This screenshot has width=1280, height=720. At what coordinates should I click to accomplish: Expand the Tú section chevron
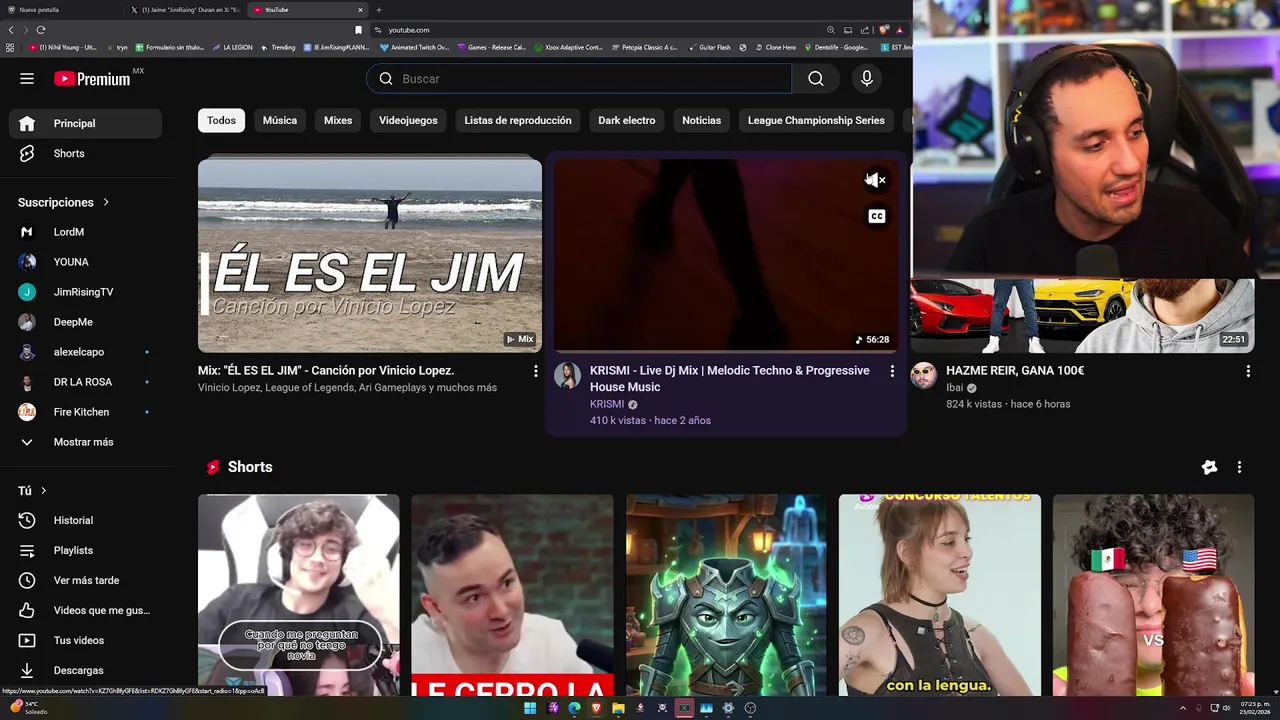point(43,490)
